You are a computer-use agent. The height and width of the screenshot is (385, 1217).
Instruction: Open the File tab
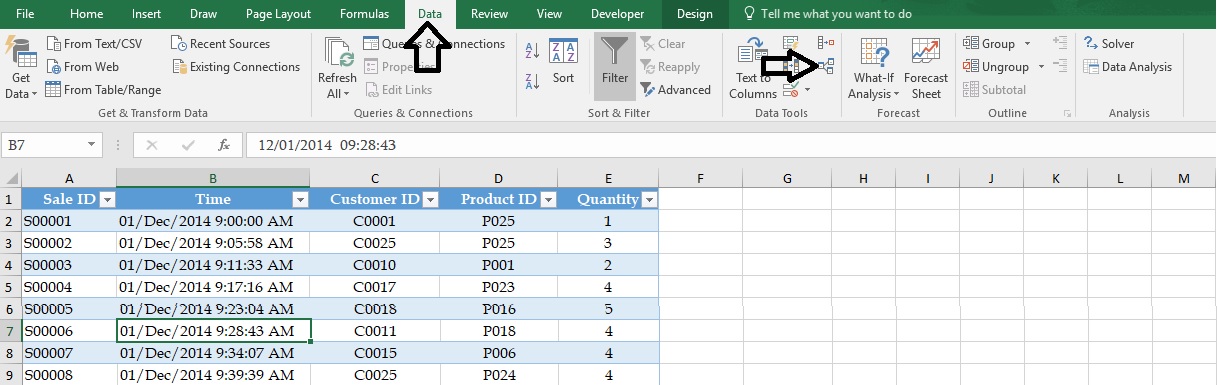(x=26, y=14)
